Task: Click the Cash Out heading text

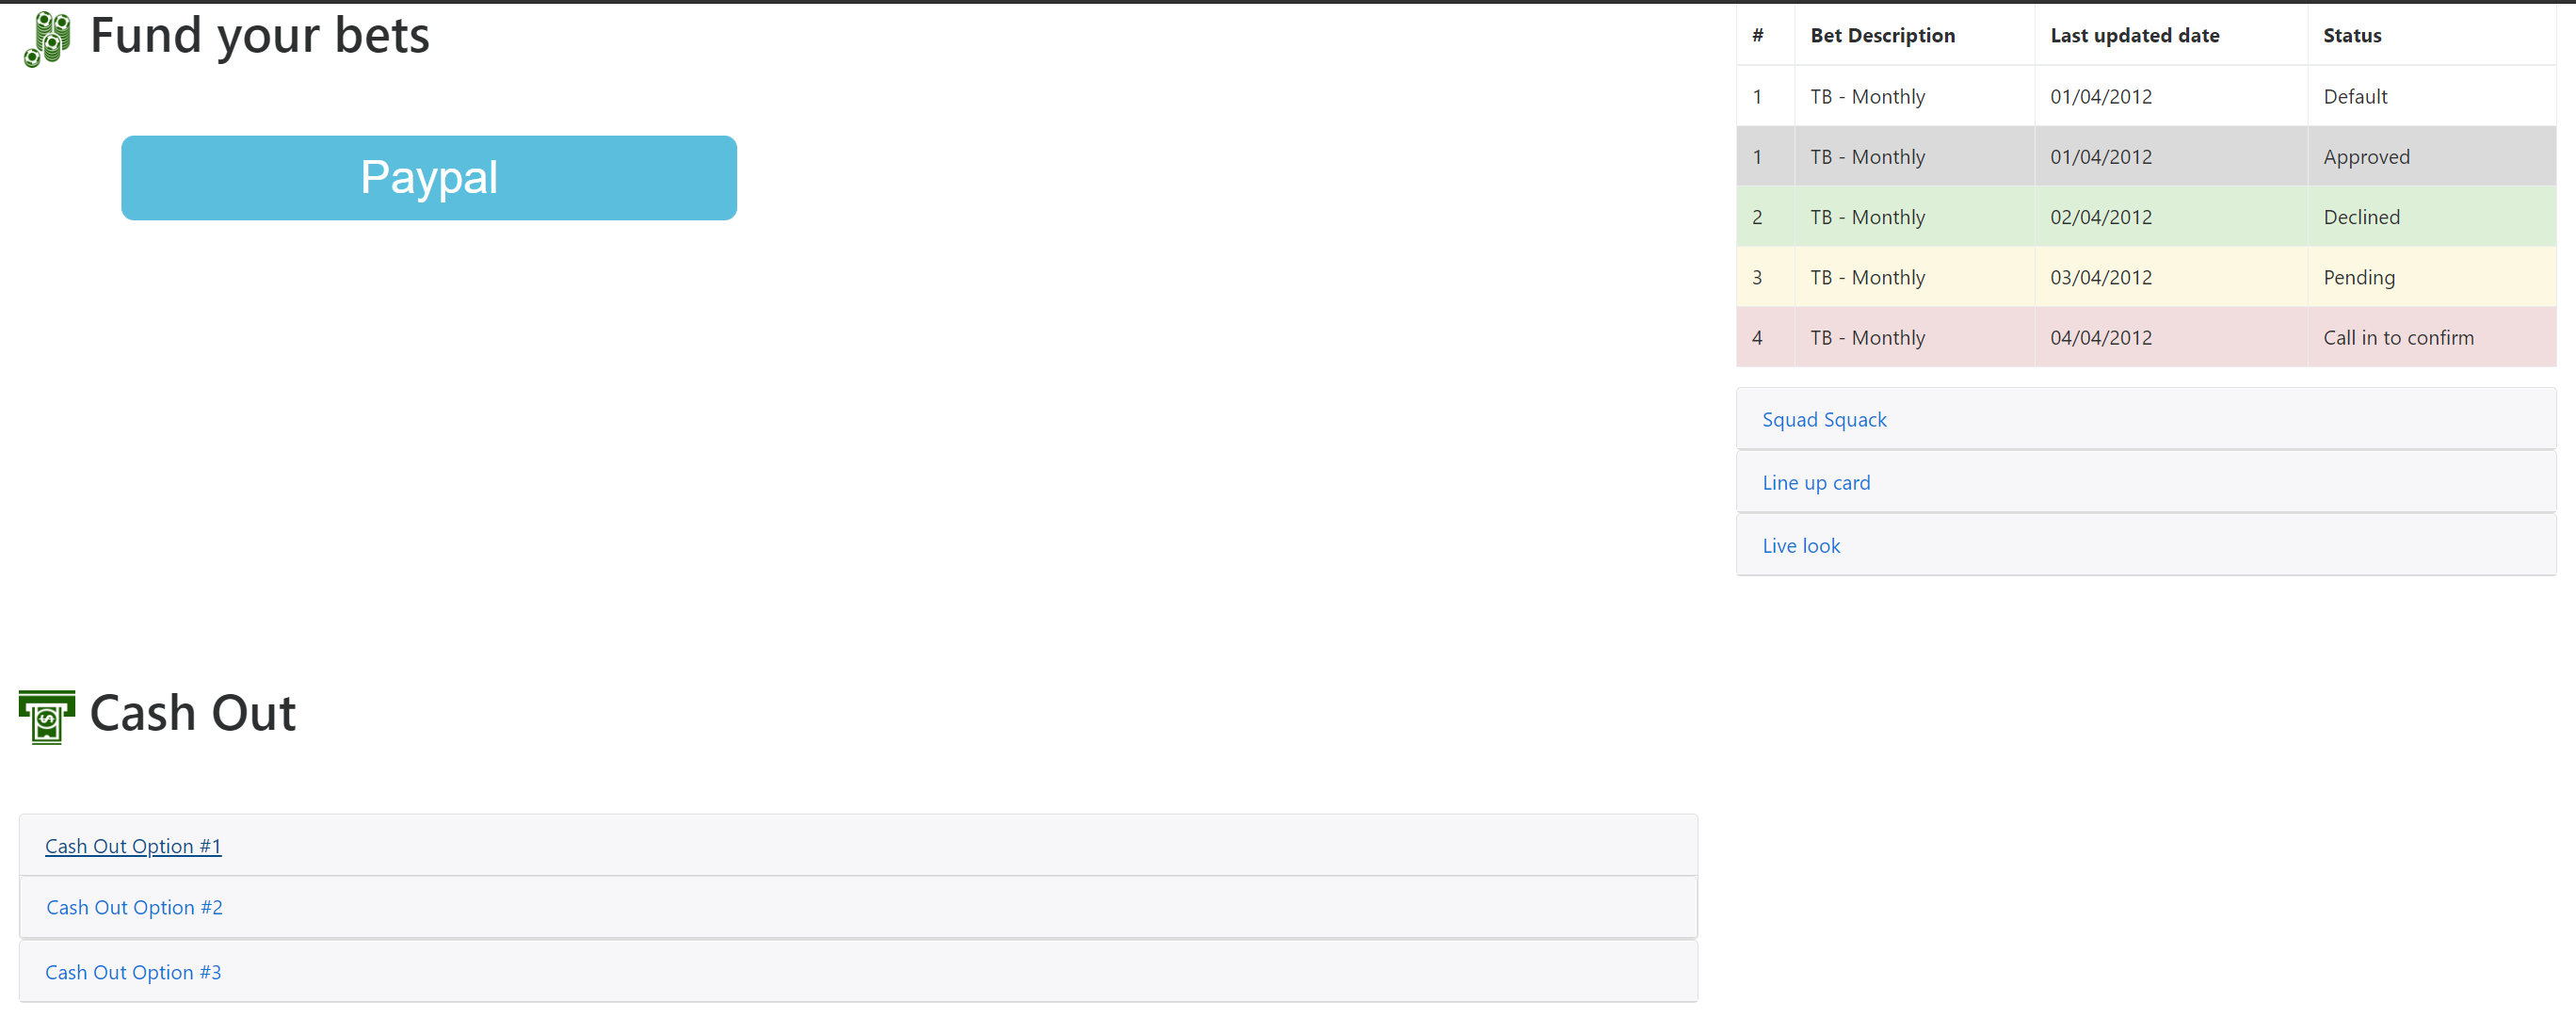Action: (x=192, y=714)
